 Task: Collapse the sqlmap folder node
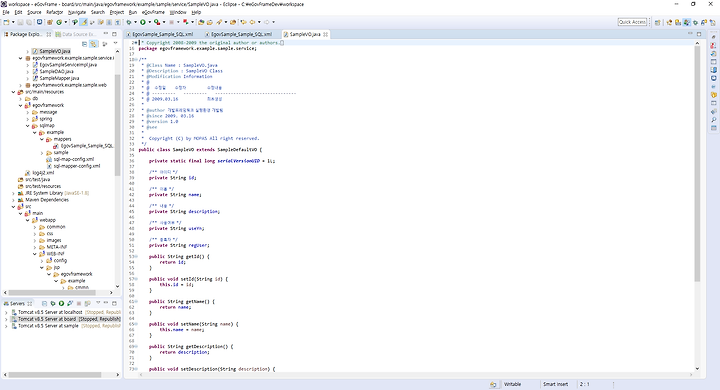(x=28, y=125)
